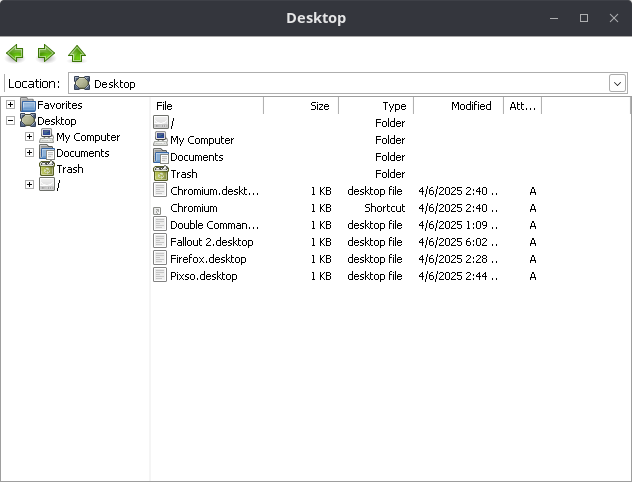Sort by the Size column header
Image resolution: width=632 pixels, height=482 pixels.
(x=301, y=106)
